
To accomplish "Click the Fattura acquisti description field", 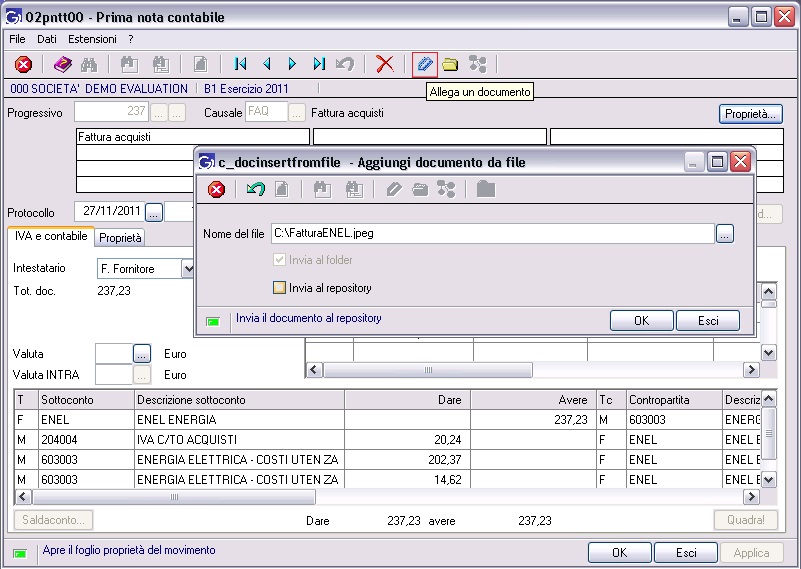I will coord(193,136).
